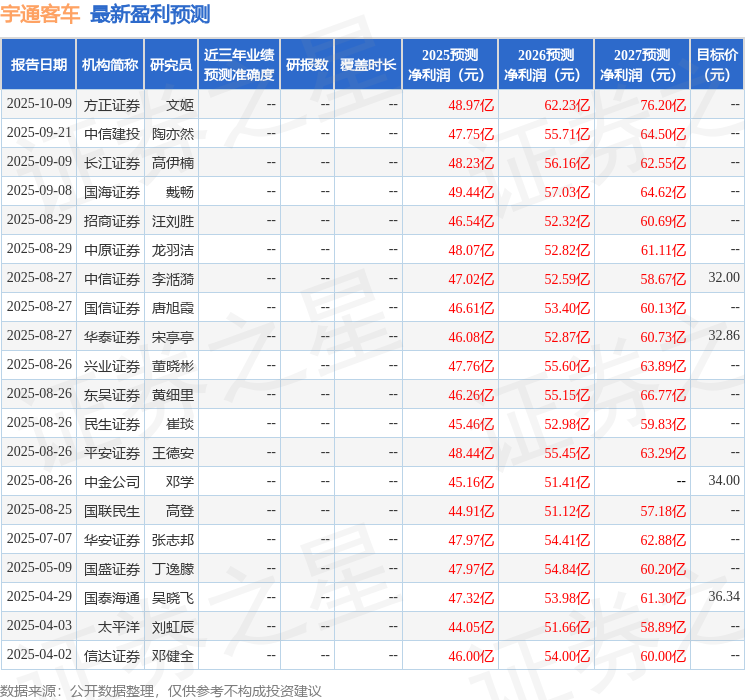
Task: Select 招商证券 institution cell
Action: 112,221
